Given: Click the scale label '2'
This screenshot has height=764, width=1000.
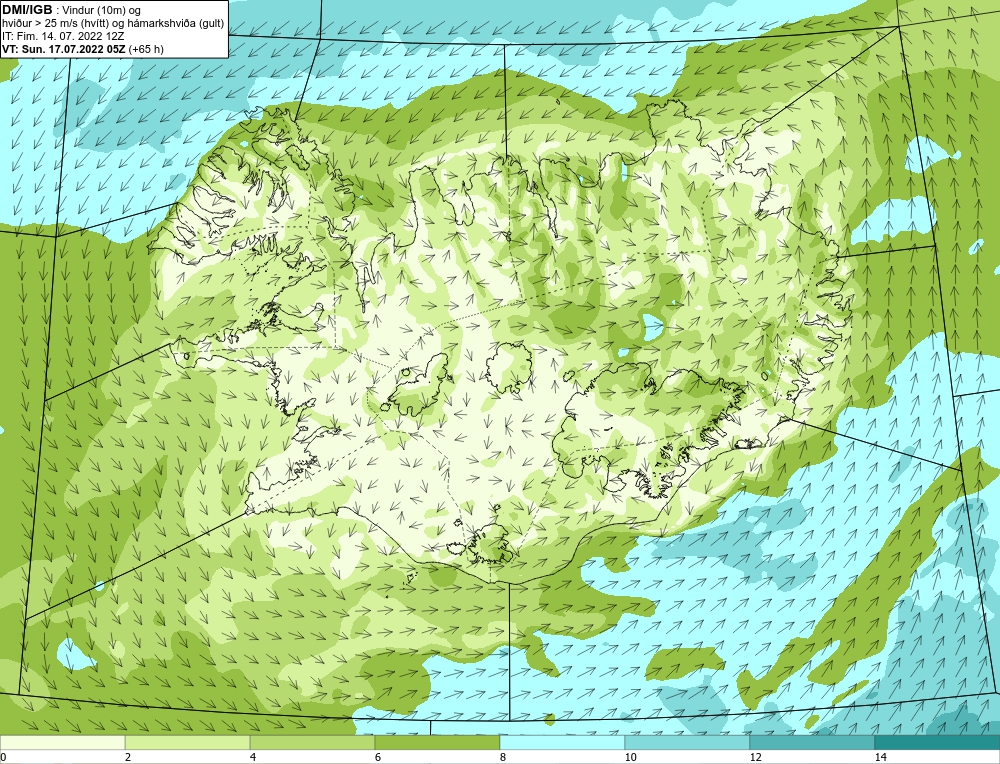Looking at the screenshot, I should tap(128, 757).
